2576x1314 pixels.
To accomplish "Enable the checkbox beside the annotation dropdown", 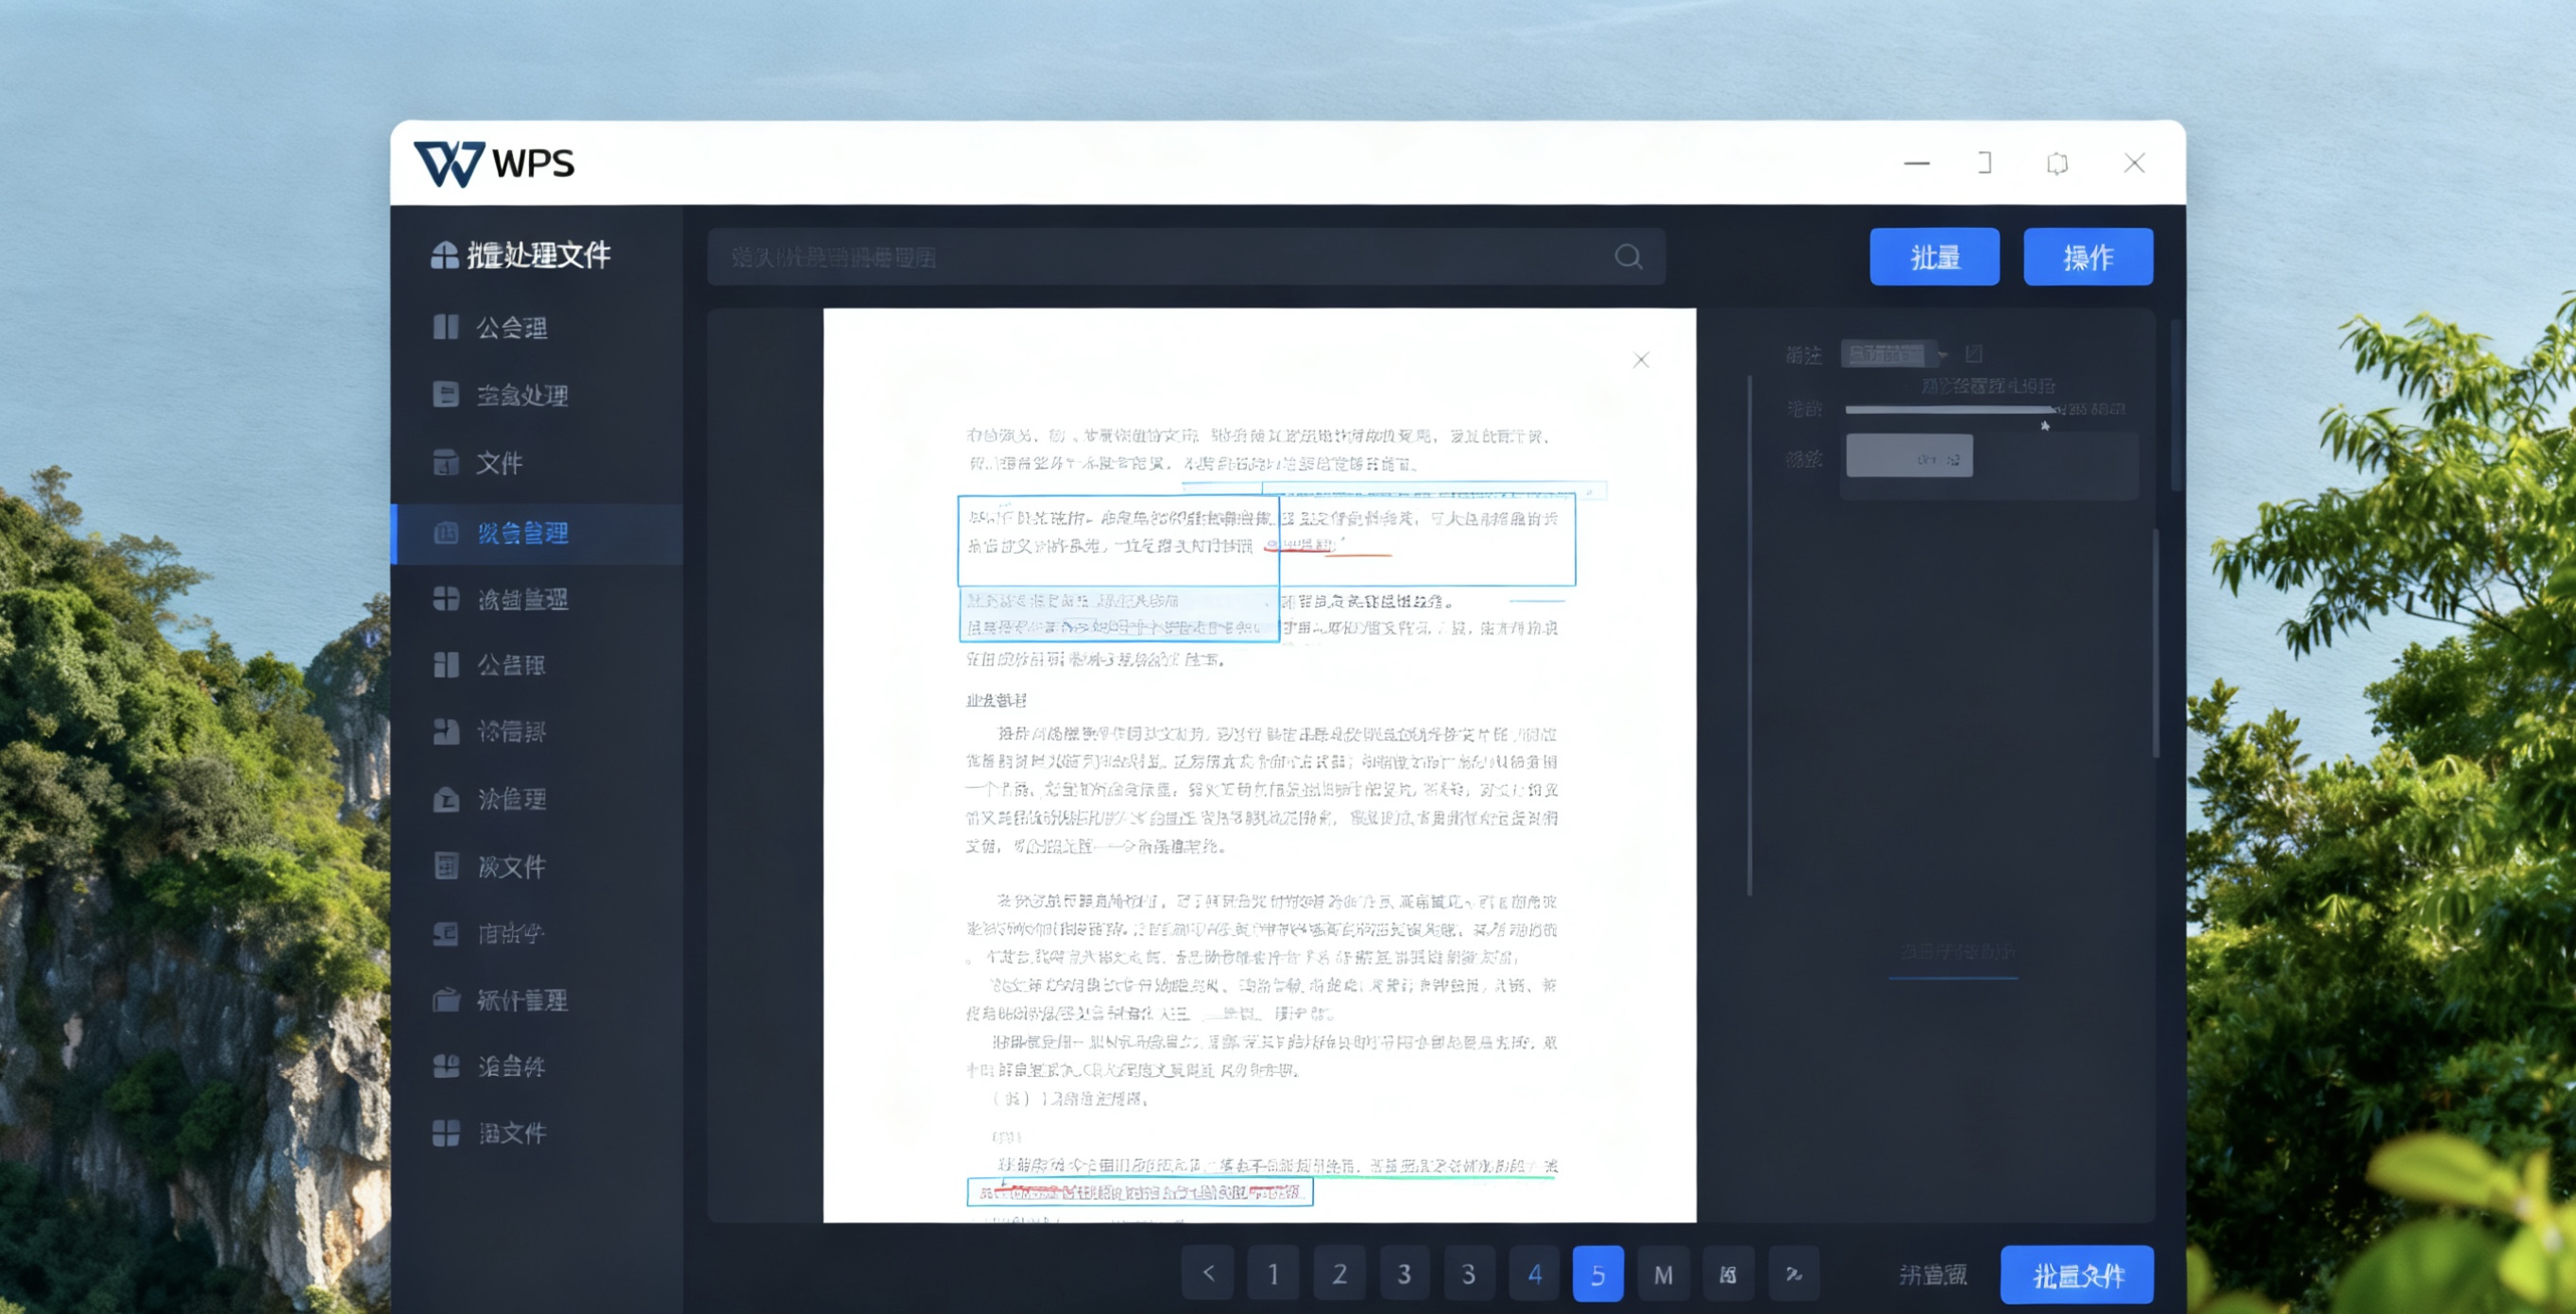I will click(1971, 354).
